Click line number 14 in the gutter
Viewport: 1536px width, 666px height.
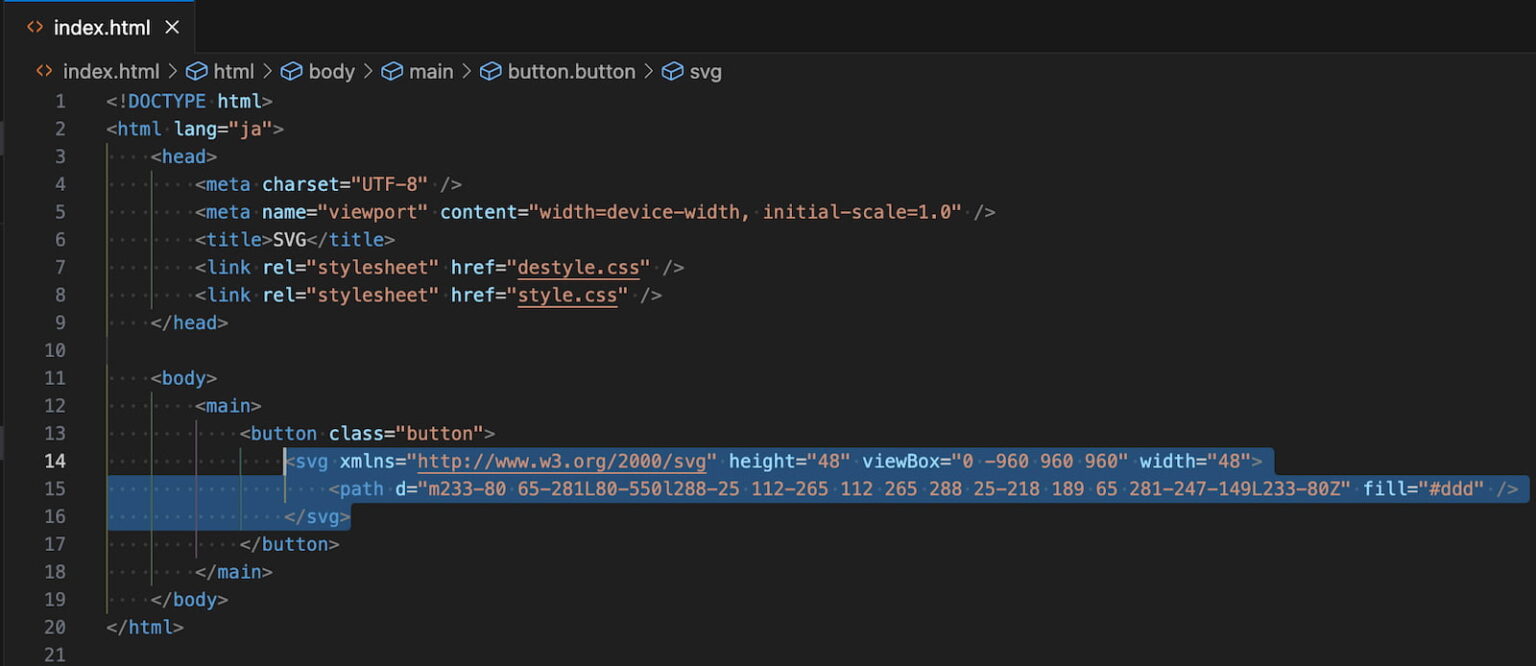(x=54, y=461)
